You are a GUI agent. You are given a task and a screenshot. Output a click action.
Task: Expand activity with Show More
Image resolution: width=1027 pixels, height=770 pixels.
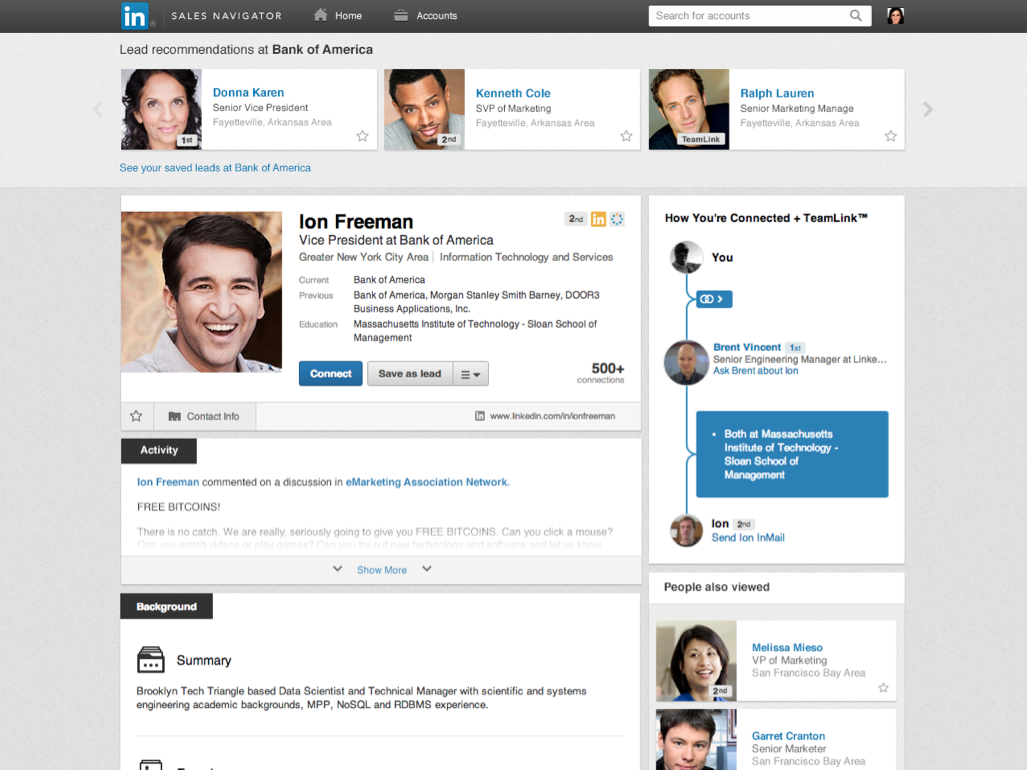point(382,570)
